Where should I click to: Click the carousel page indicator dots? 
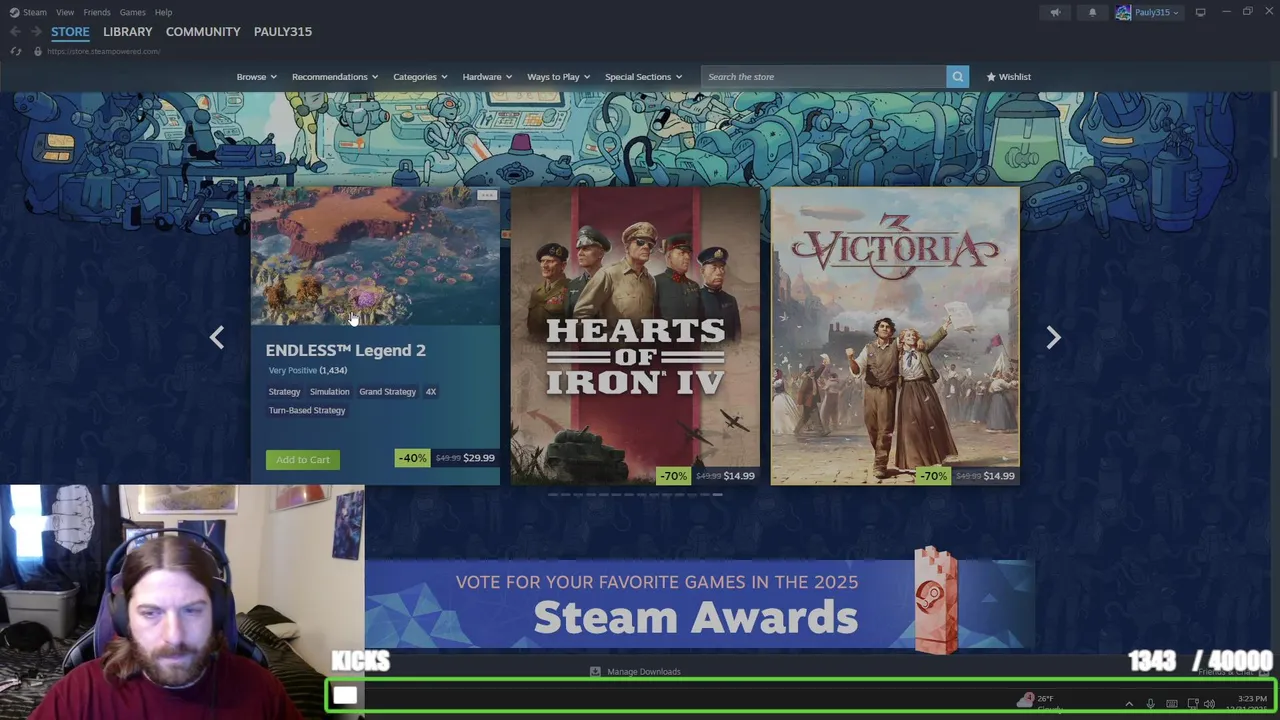pos(635,495)
